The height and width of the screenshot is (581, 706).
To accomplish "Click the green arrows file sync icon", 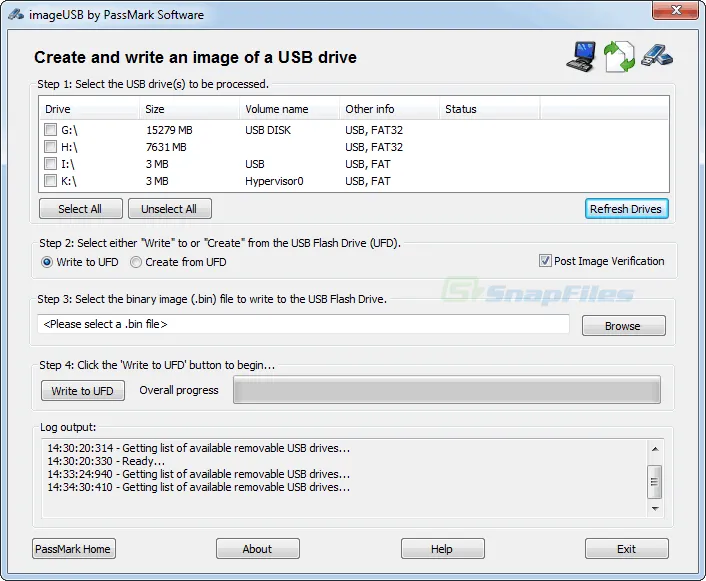I will pyautogui.click(x=619, y=57).
